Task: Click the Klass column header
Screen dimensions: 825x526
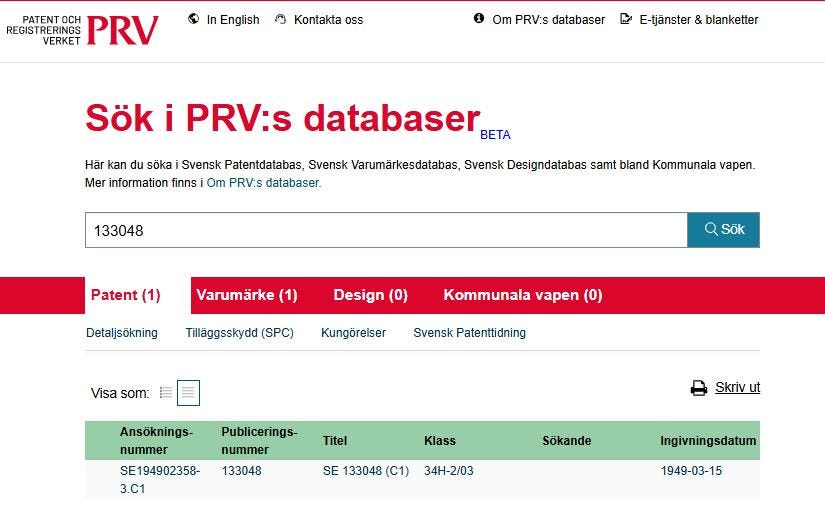Action: [x=440, y=441]
